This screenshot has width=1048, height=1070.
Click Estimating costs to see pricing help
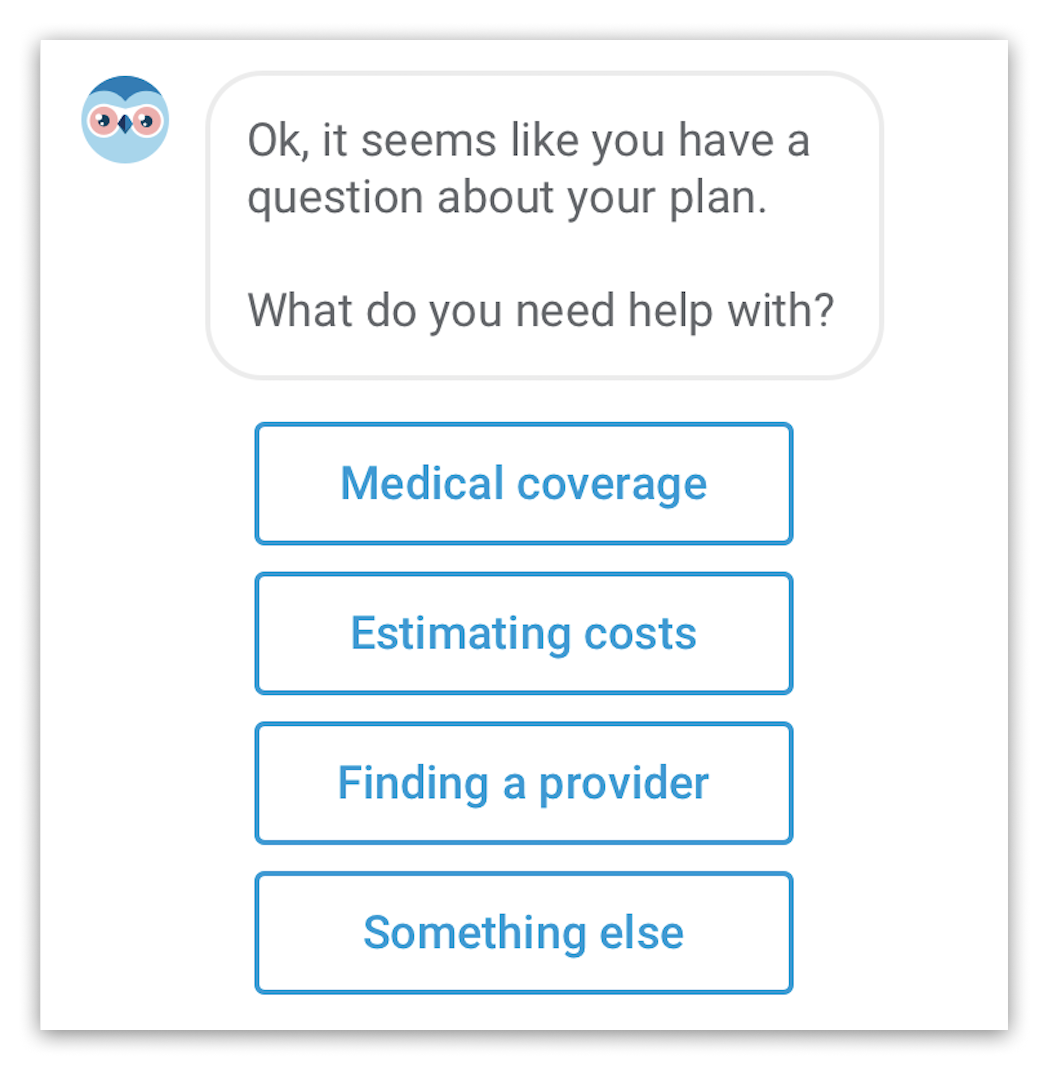coord(523,633)
